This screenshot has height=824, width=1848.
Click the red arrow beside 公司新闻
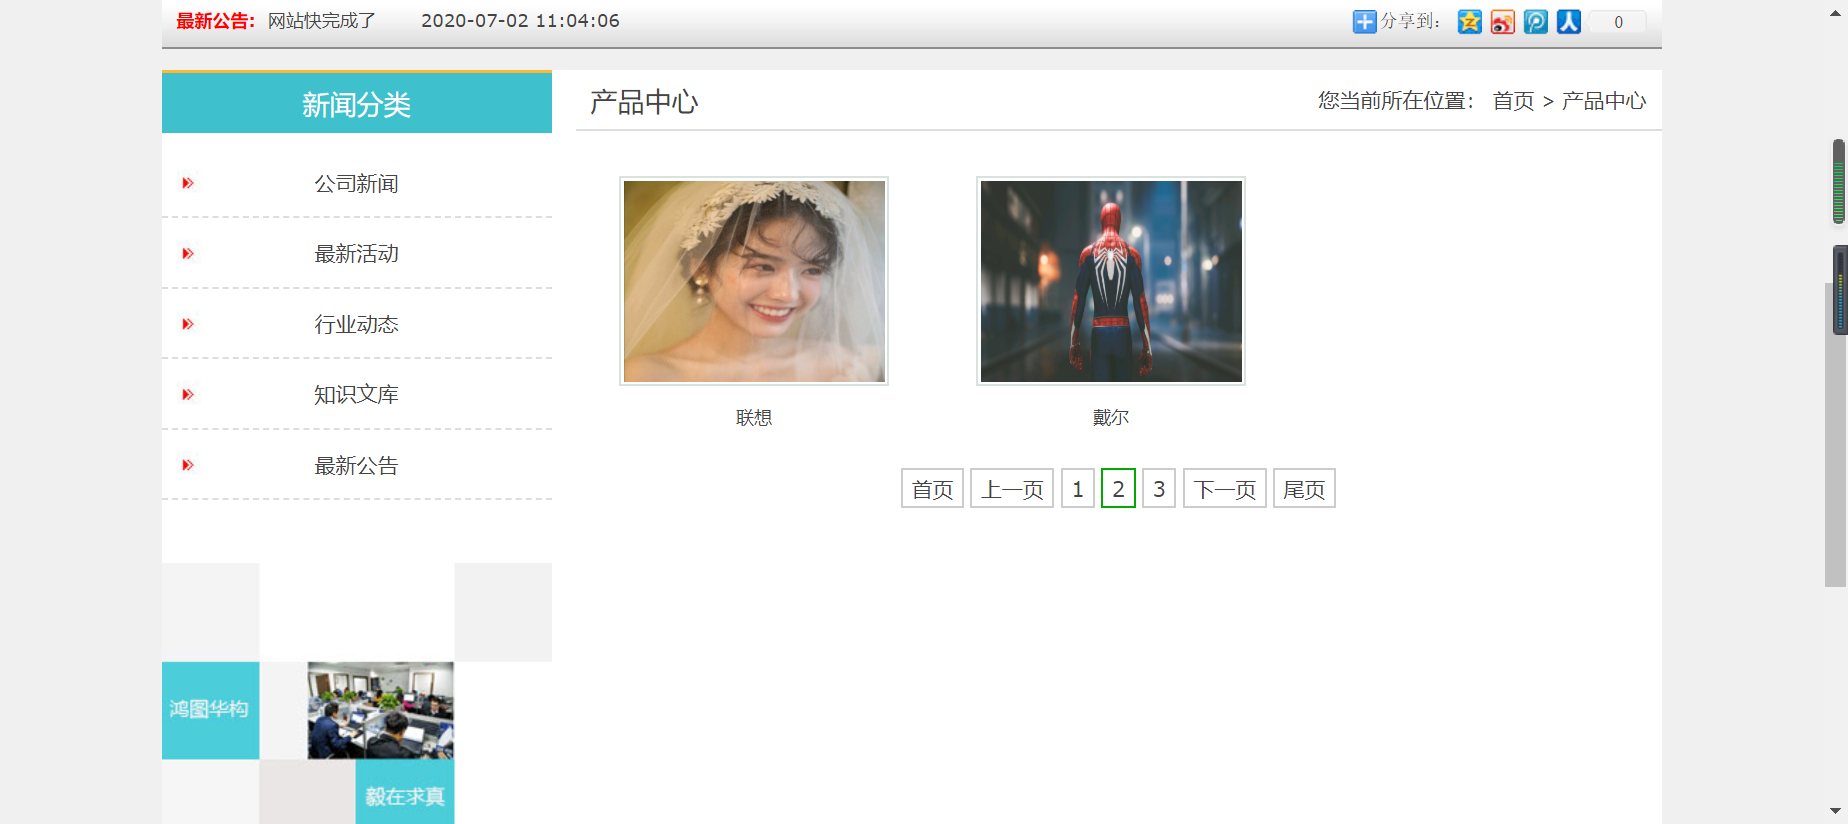(188, 183)
